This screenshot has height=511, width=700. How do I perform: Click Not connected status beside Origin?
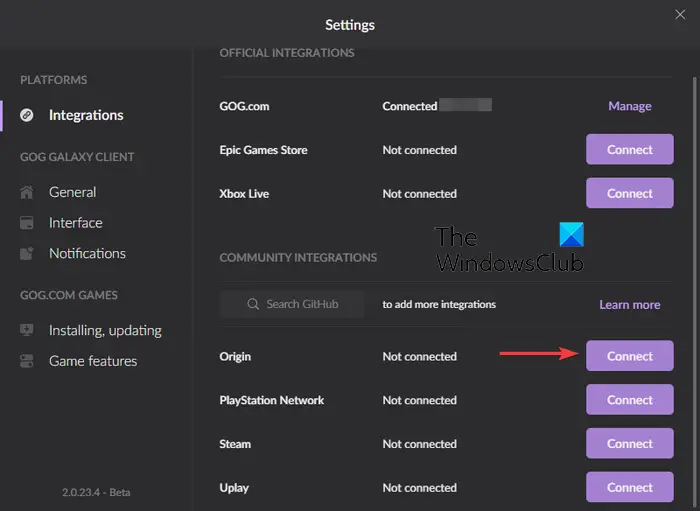tap(420, 357)
